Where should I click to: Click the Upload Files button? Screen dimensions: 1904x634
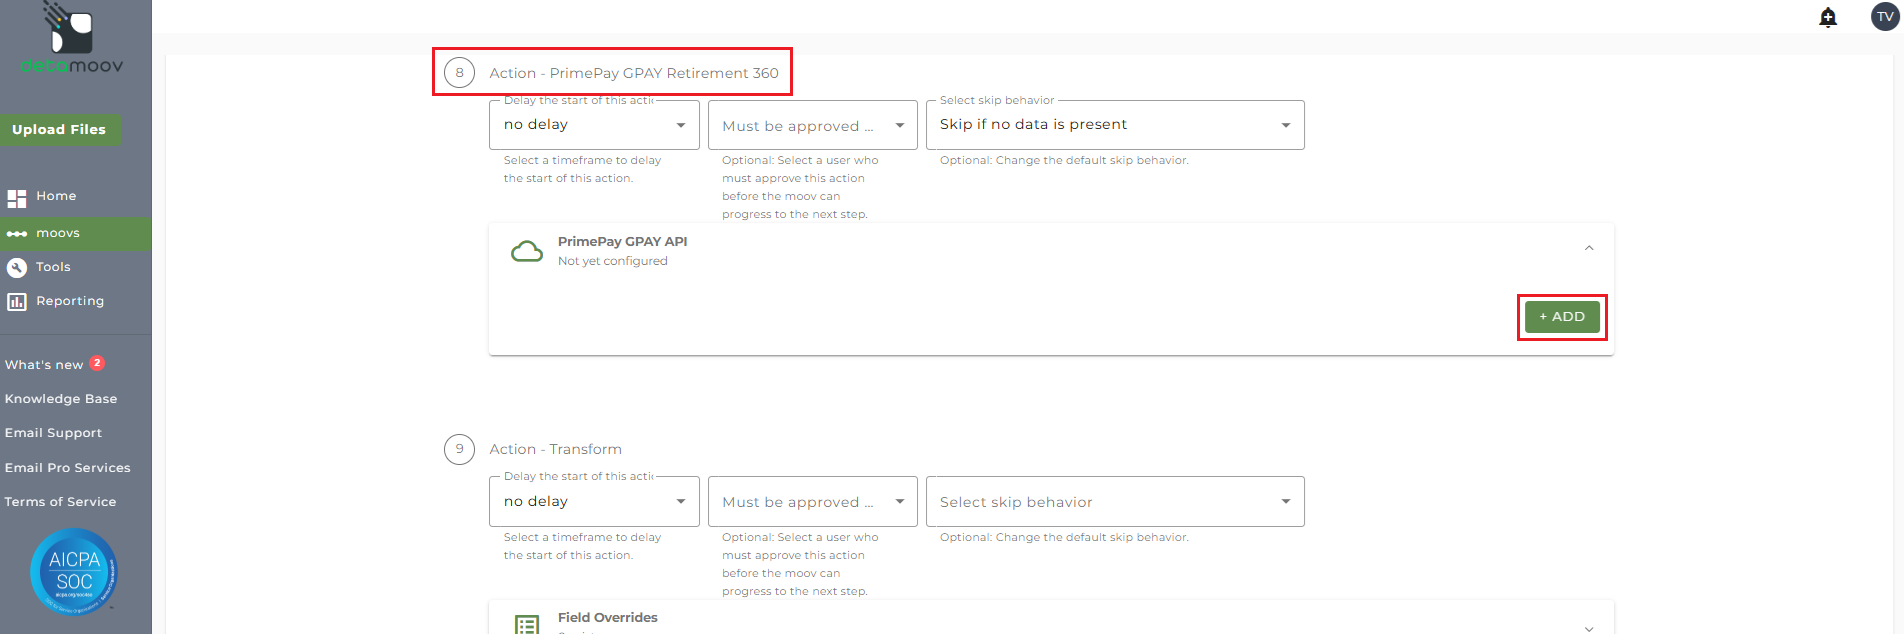[x=59, y=130]
